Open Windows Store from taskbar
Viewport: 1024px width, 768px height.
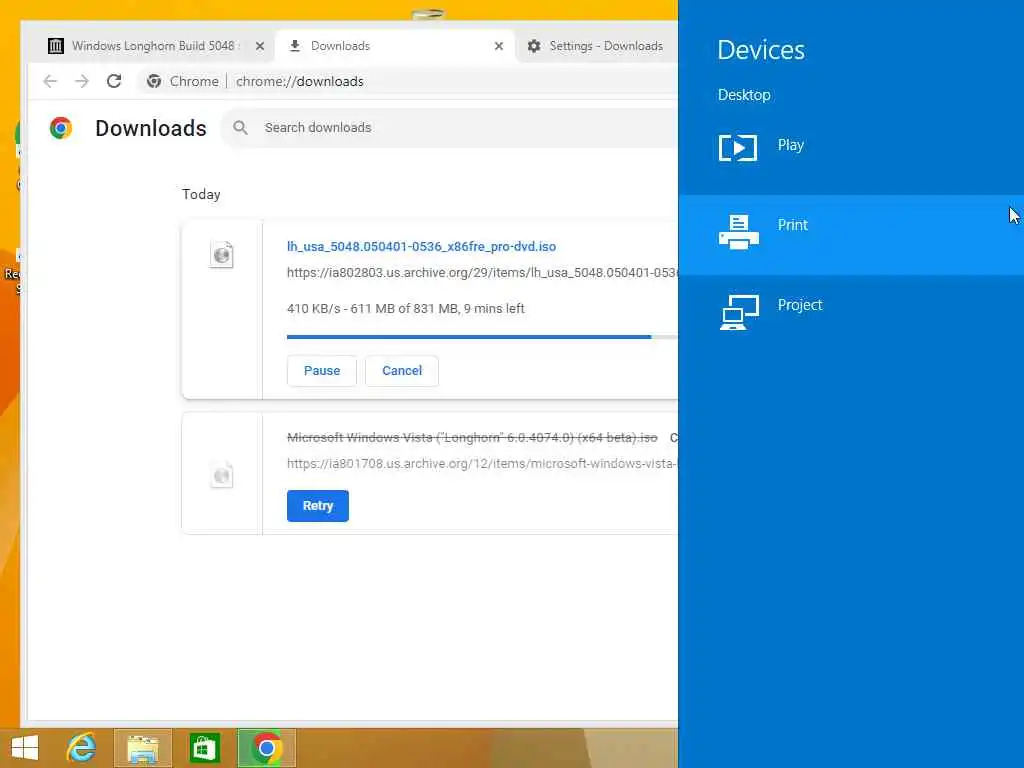click(204, 748)
